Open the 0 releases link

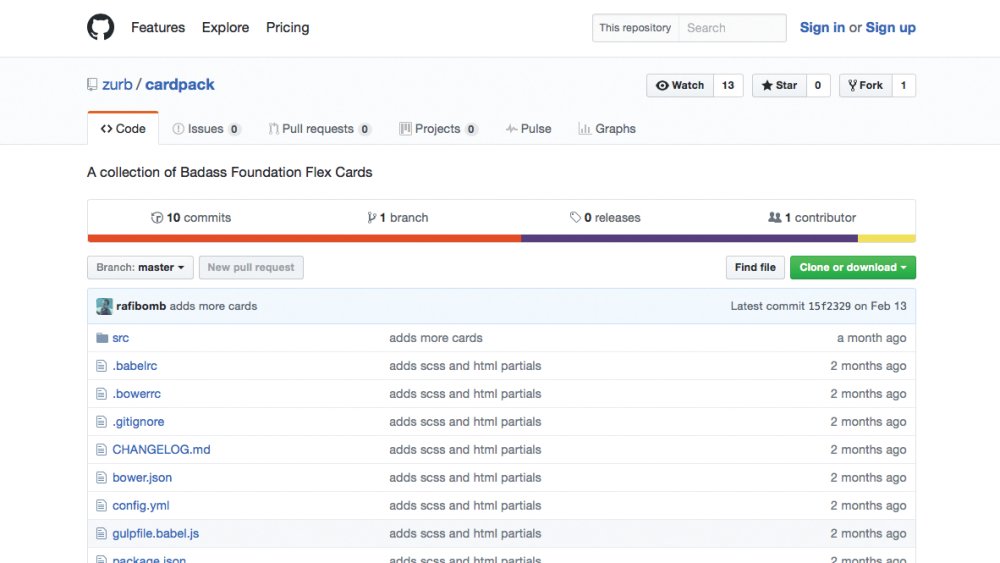point(605,217)
